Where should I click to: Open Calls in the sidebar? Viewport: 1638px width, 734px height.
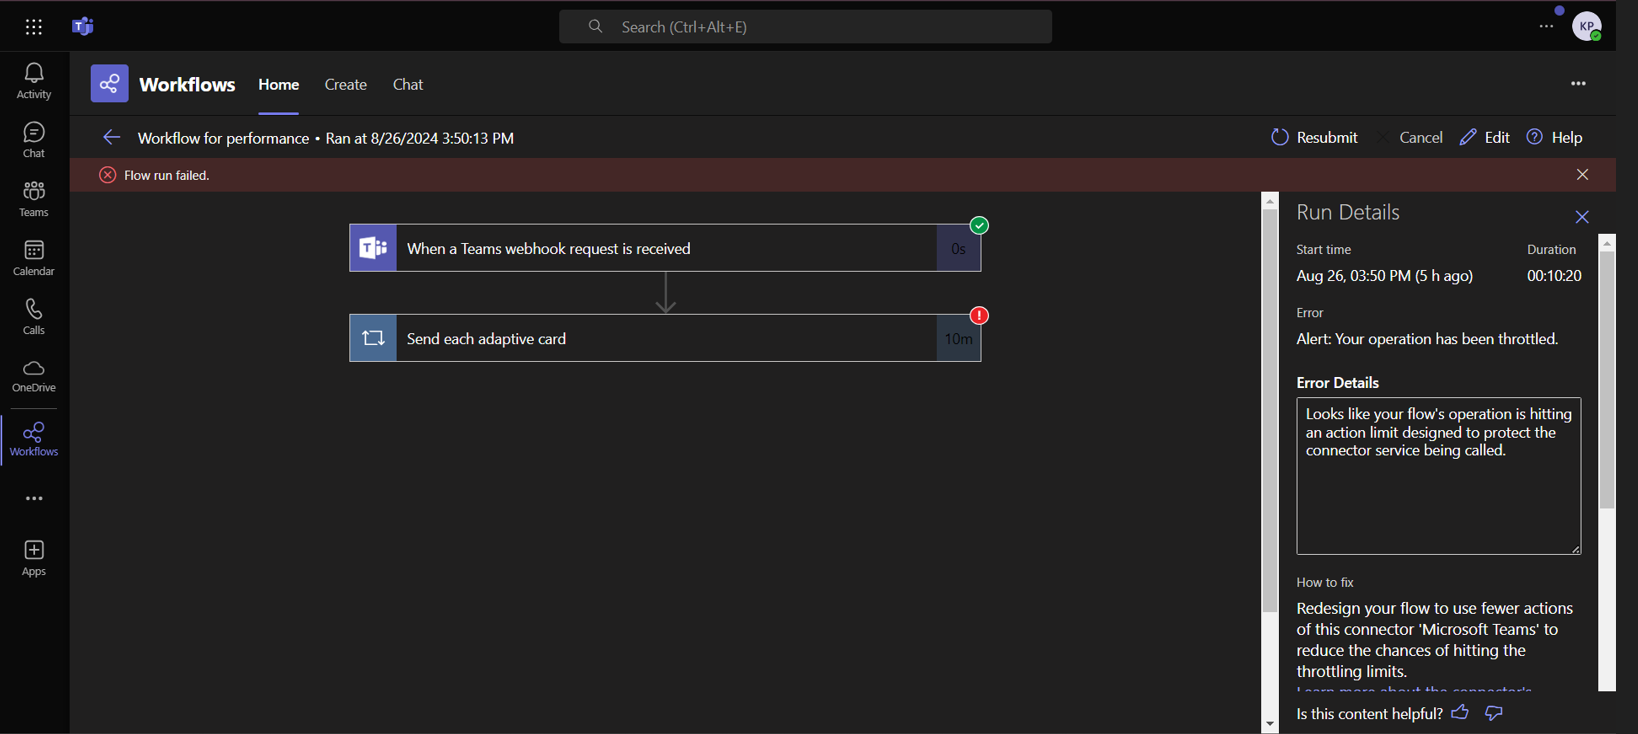34,317
